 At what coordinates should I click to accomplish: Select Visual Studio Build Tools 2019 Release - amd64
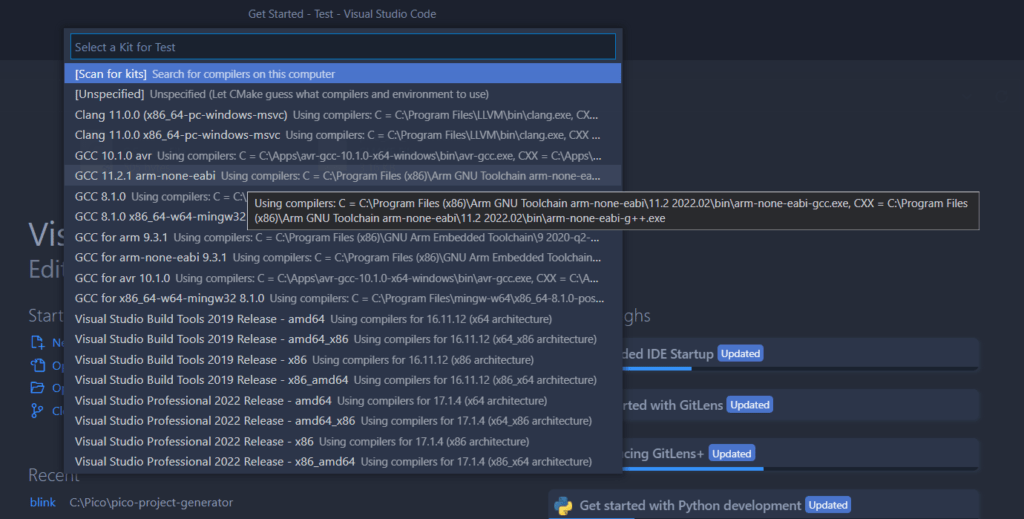342,319
